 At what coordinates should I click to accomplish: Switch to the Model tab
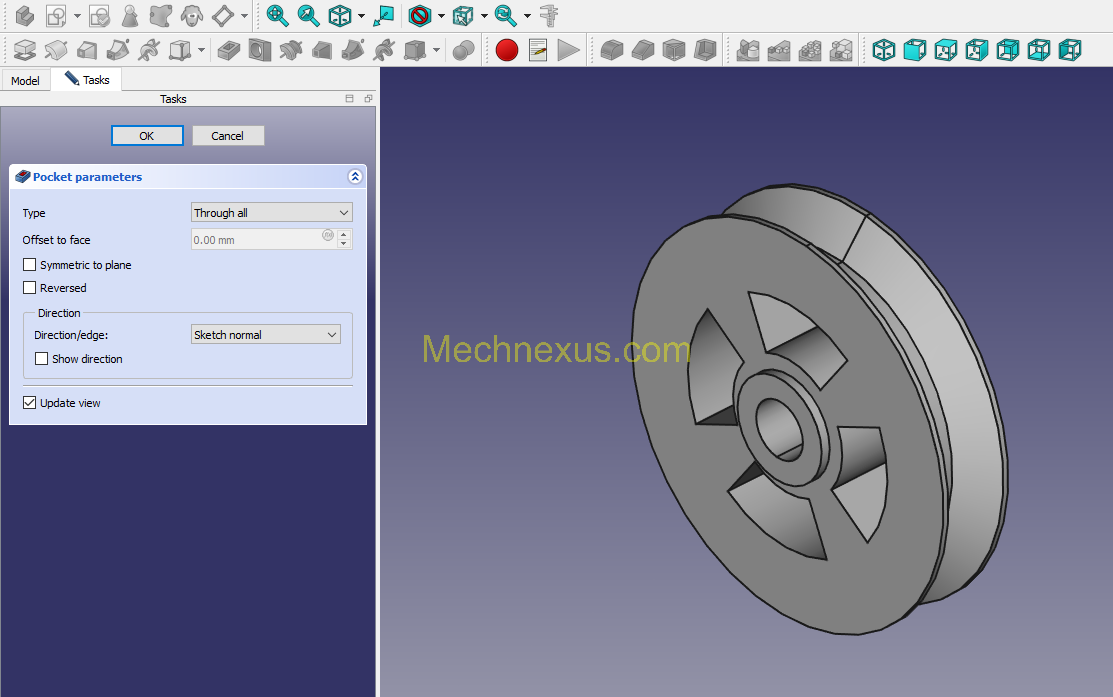pos(26,81)
